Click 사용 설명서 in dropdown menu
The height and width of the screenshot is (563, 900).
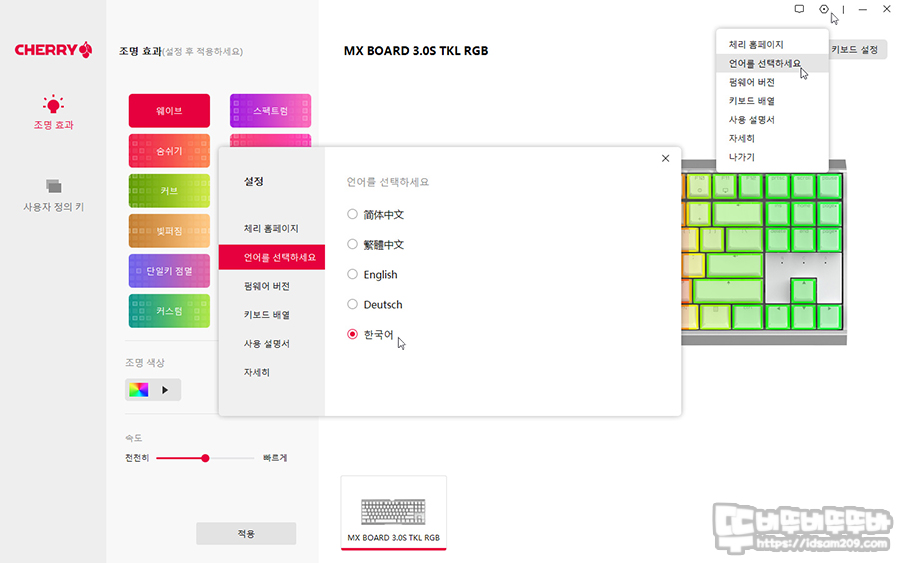(x=772, y=119)
